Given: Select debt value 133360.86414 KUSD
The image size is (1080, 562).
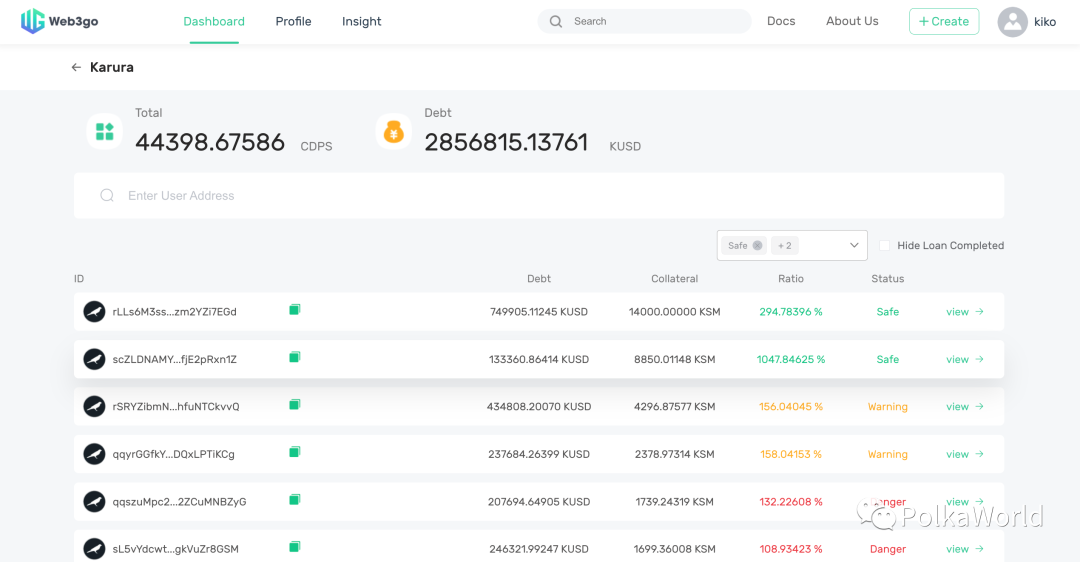Looking at the screenshot, I should tap(539, 360).
